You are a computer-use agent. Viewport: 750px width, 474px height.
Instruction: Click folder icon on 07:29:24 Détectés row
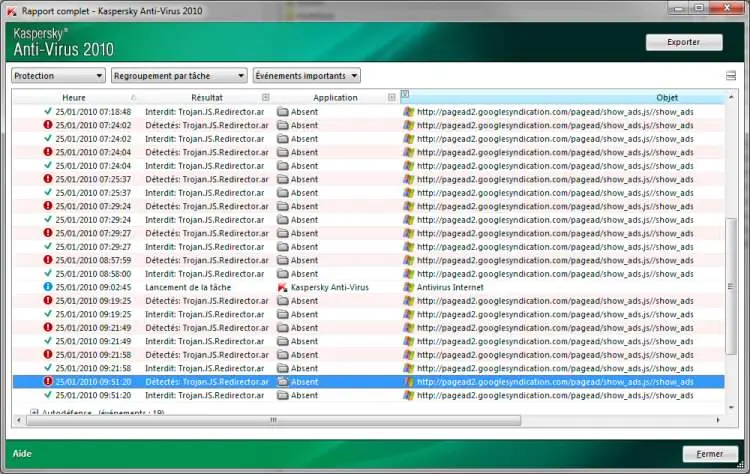click(283, 206)
